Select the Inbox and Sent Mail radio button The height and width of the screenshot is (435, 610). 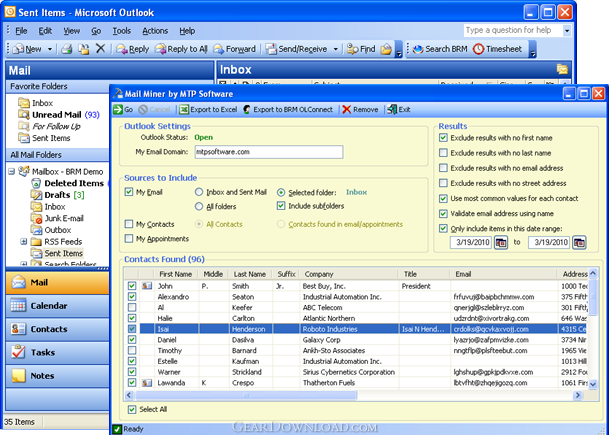pos(199,192)
